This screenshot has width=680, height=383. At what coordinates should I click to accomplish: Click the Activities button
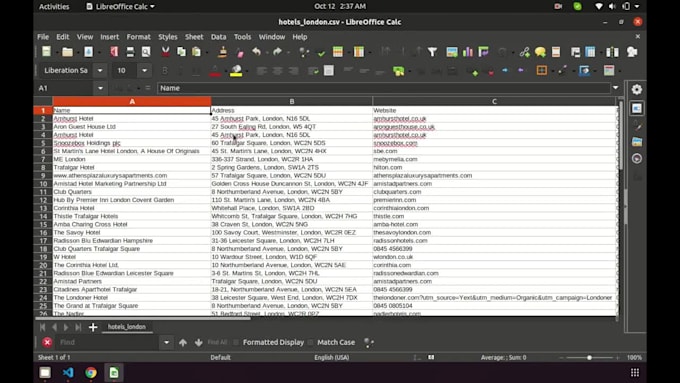pyautogui.click(x=54, y=7)
